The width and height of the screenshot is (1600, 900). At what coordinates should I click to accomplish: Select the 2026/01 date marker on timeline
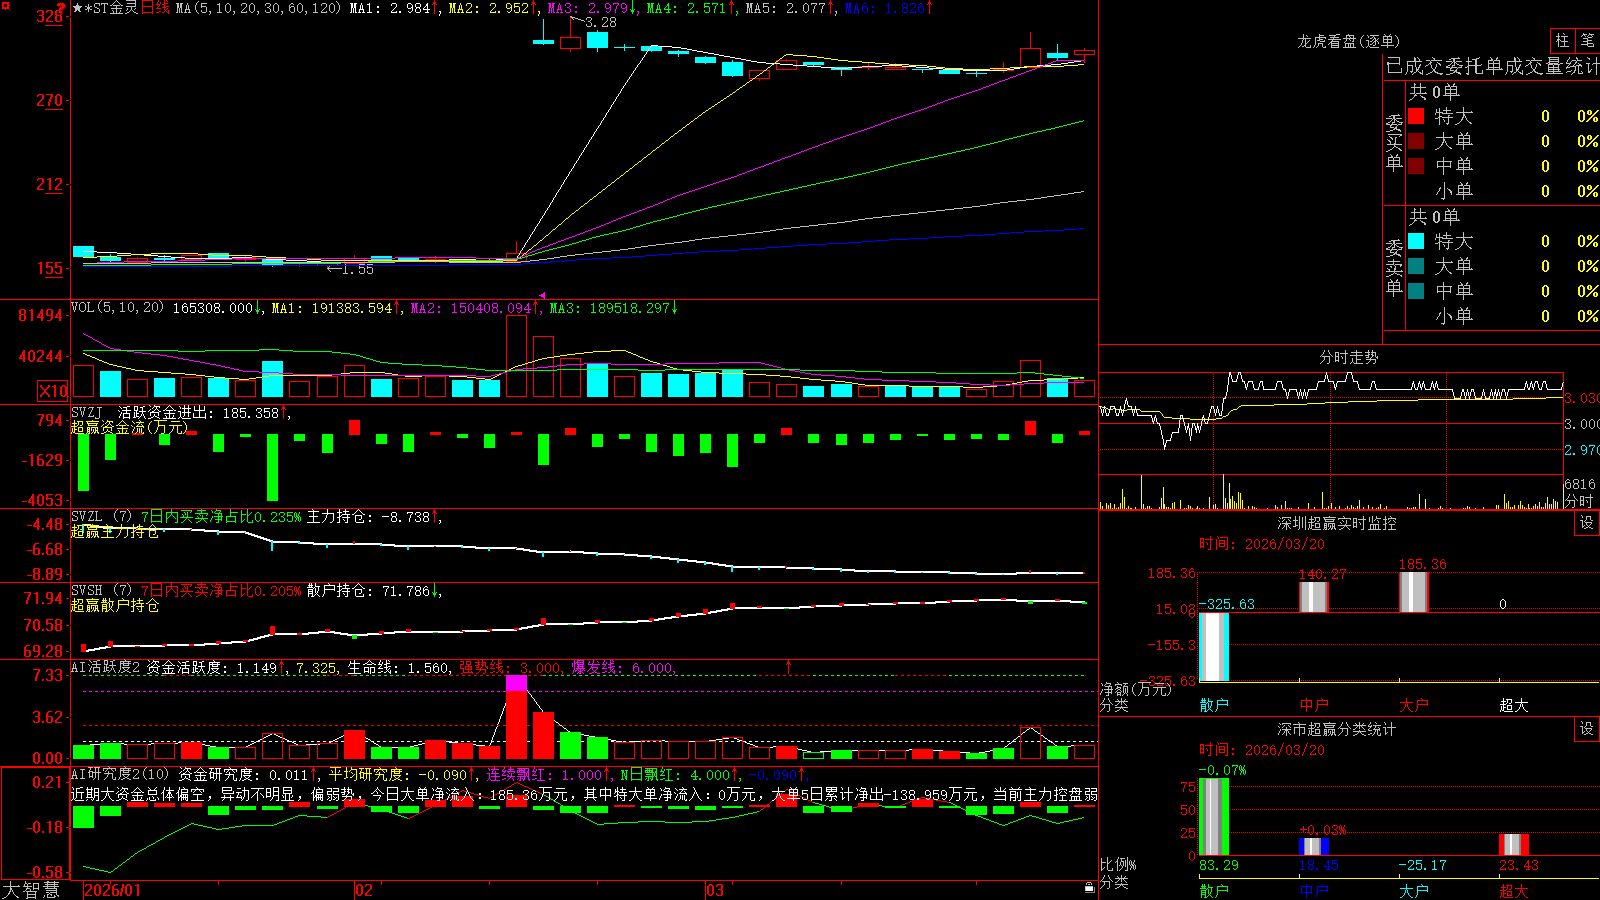113,890
